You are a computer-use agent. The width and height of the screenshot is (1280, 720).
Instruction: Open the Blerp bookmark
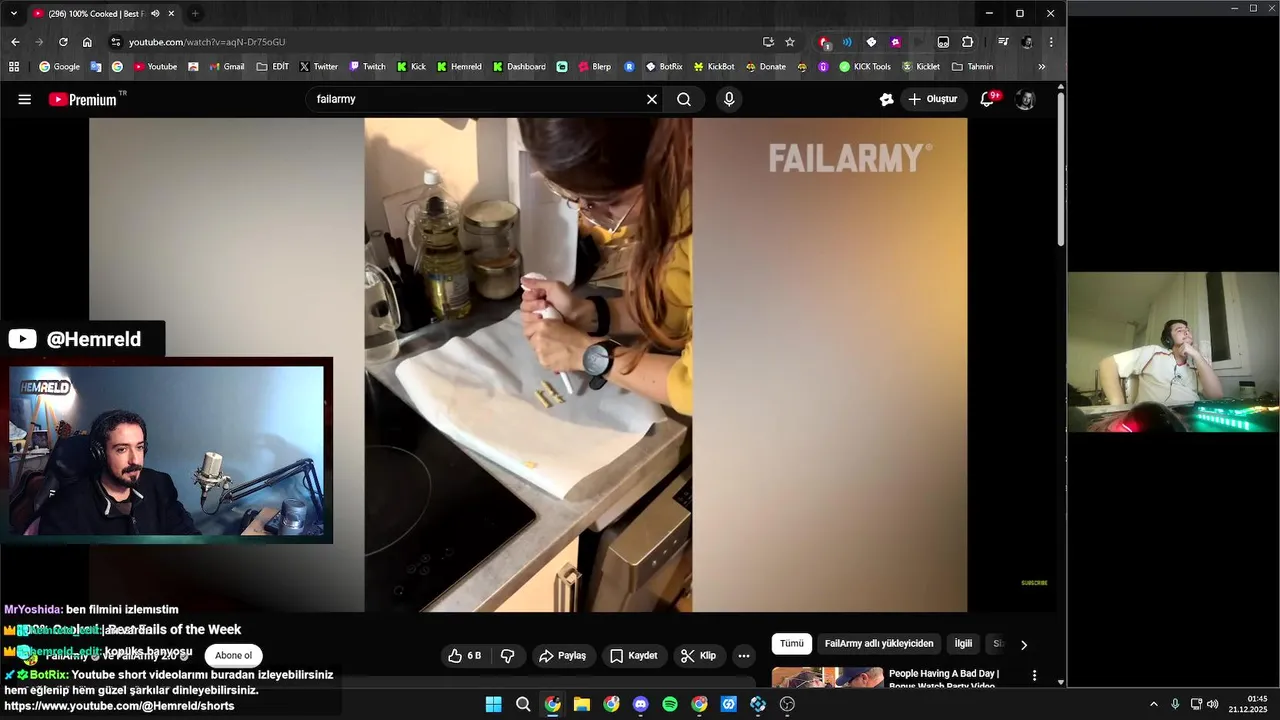tap(595, 67)
